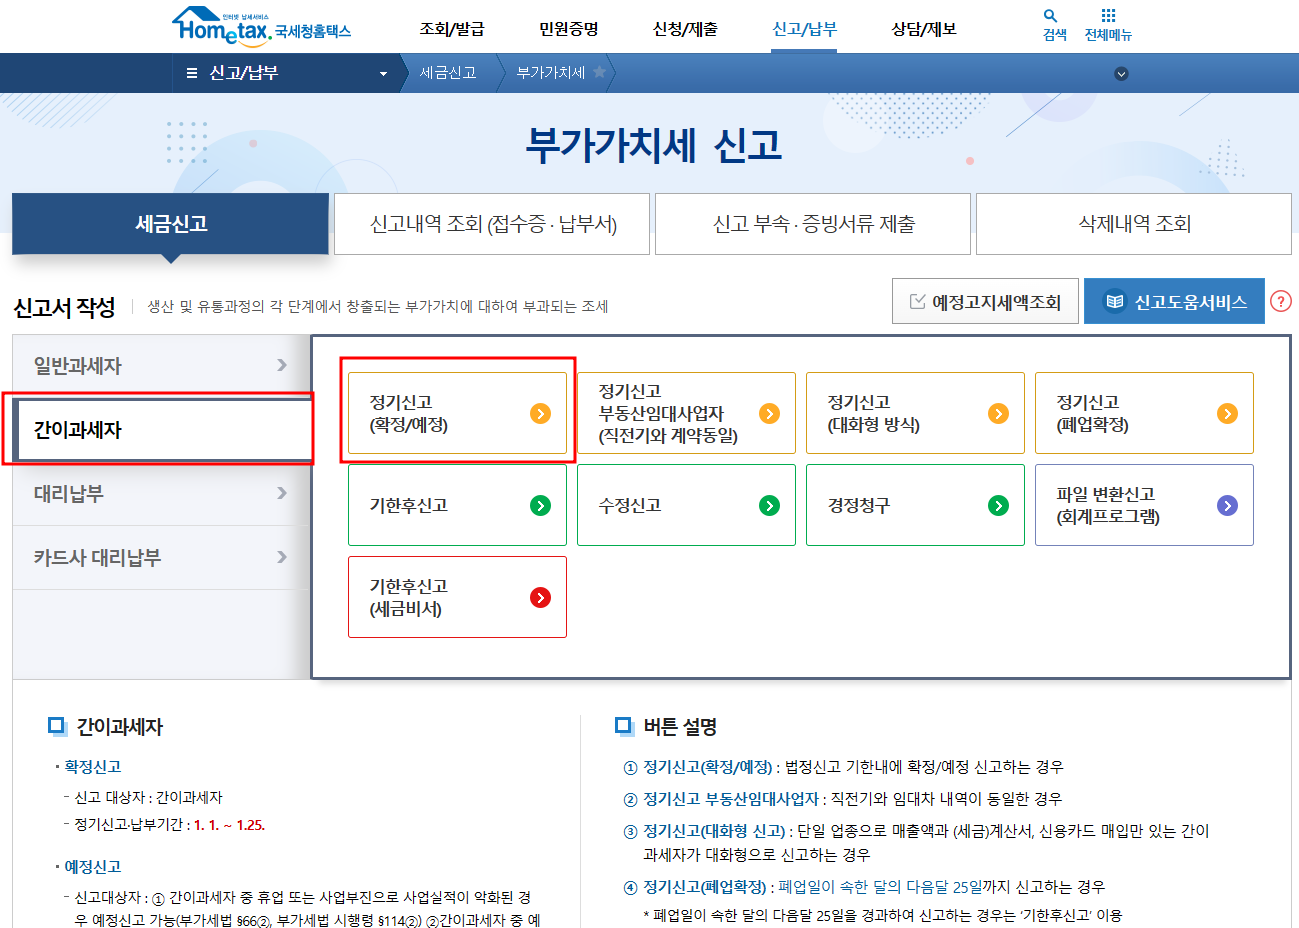Open the 신고/납부 breadcrumb dropdown arrow

382,72
